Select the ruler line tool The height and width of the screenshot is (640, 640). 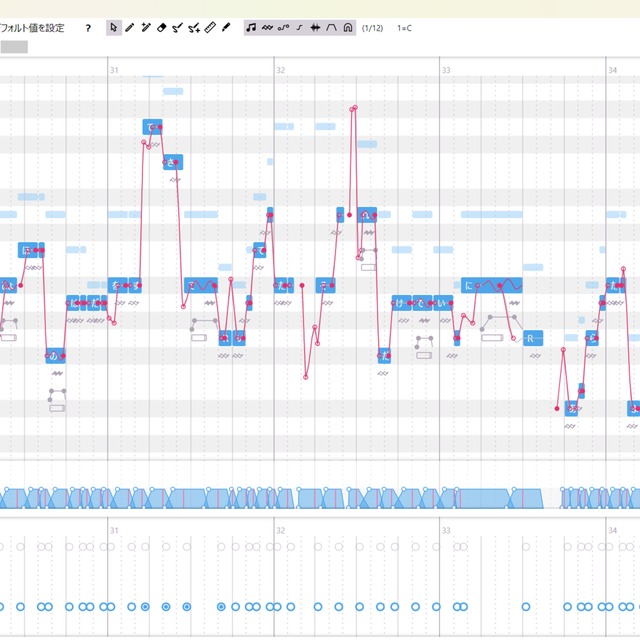coord(210,28)
